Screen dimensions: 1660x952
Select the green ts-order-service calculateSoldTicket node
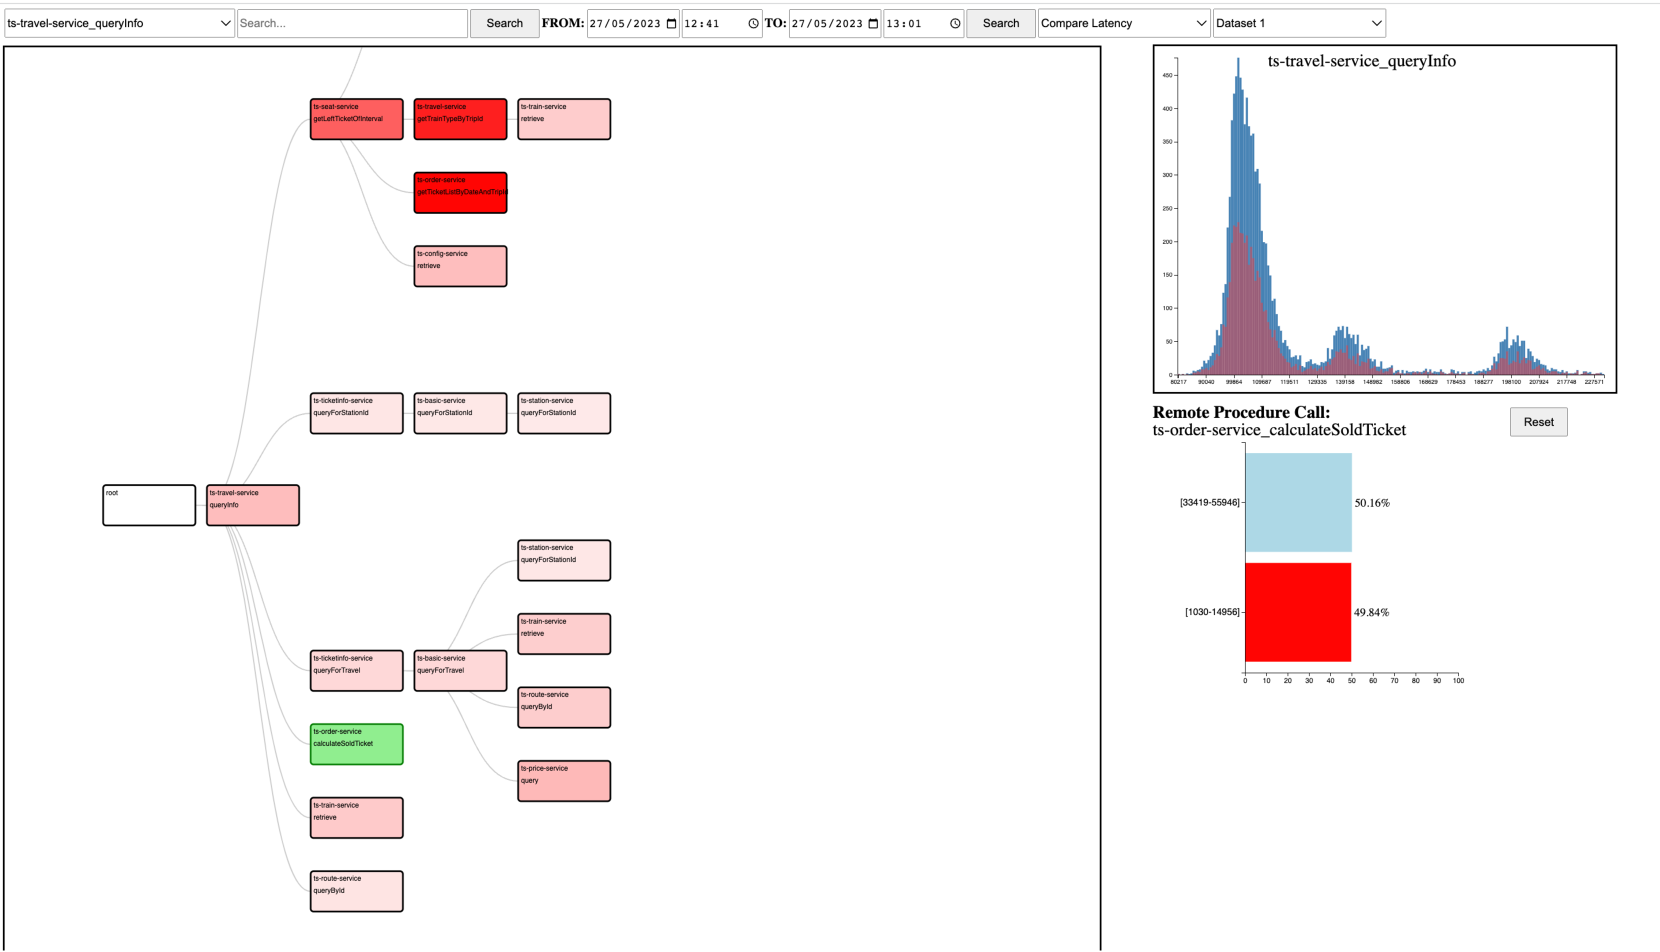tap(356, 744)
